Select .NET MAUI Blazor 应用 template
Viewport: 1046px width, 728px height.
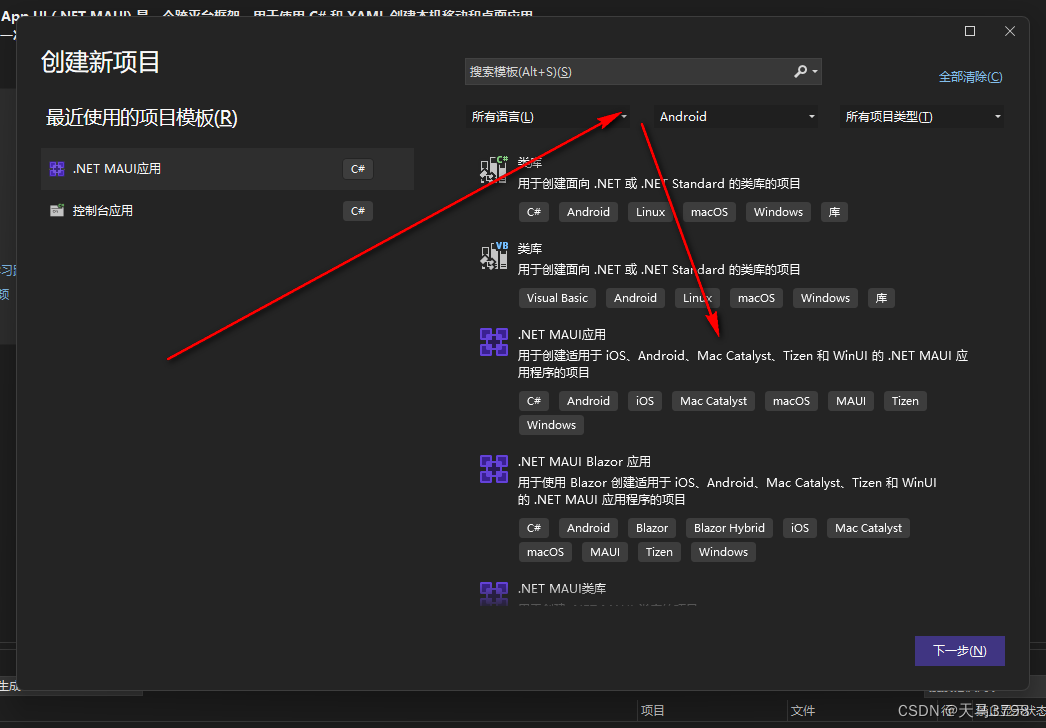(584, 461)
